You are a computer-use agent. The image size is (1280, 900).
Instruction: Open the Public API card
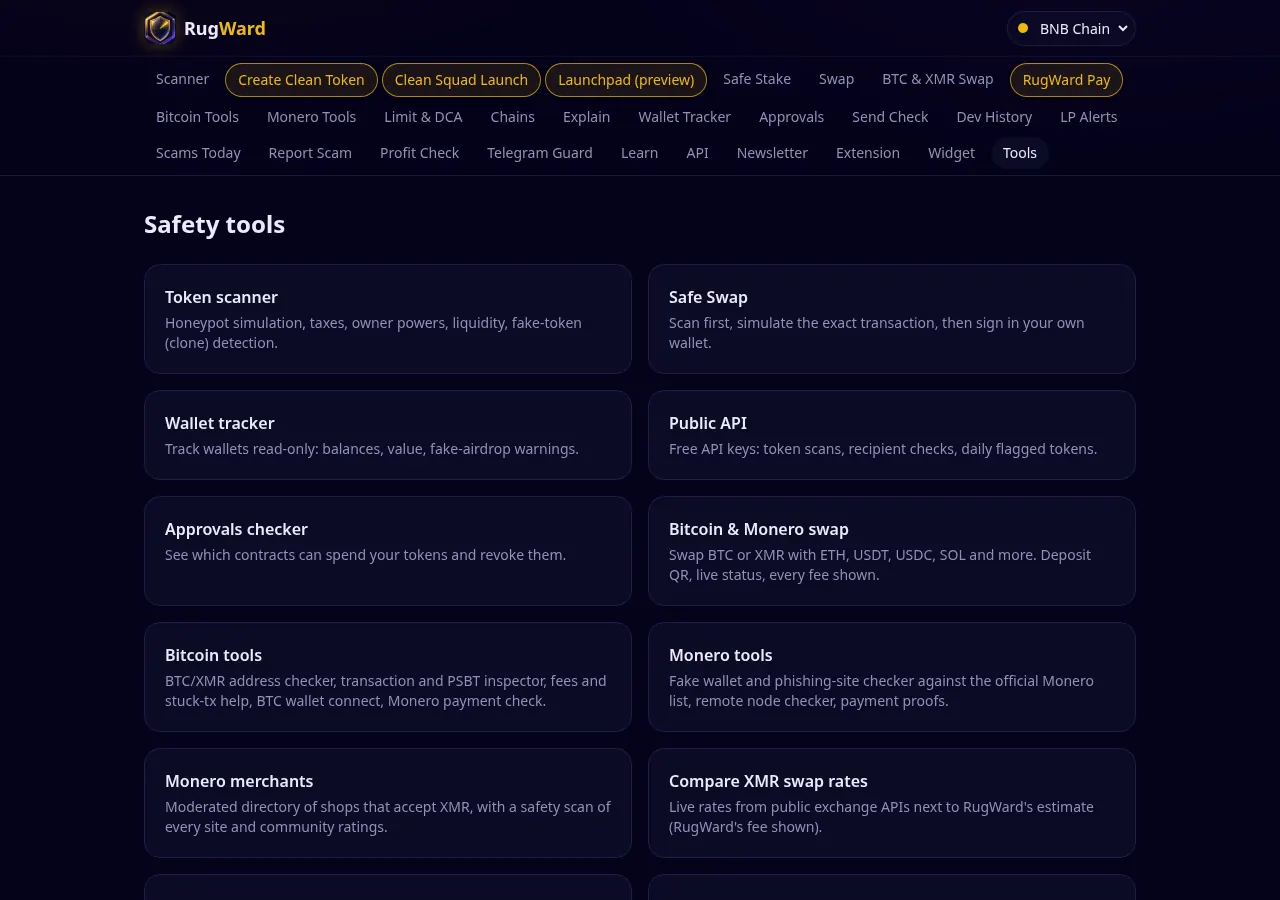892,435
